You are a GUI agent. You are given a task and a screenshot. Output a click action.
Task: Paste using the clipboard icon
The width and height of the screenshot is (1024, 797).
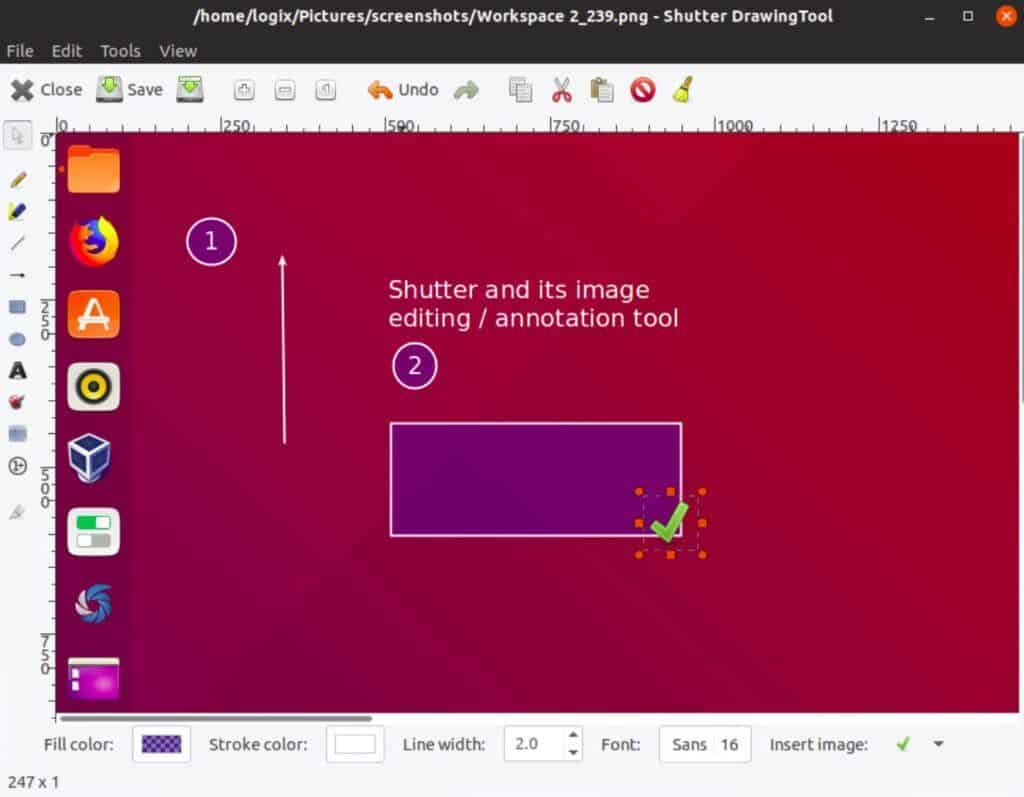[601, 90]
